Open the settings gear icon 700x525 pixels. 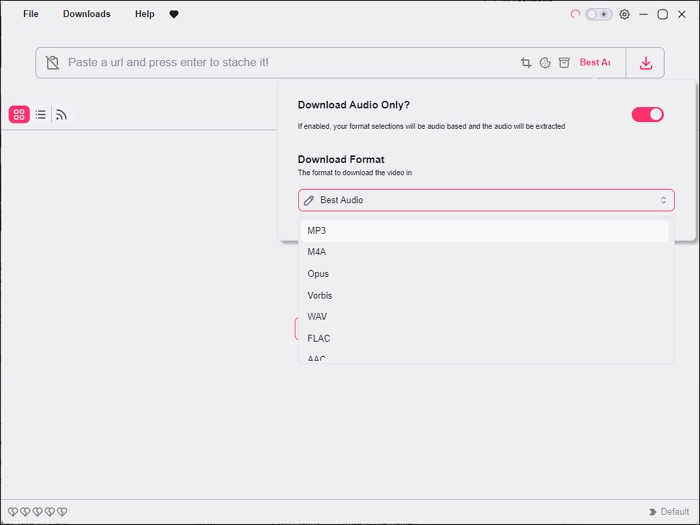click(625, 15)
